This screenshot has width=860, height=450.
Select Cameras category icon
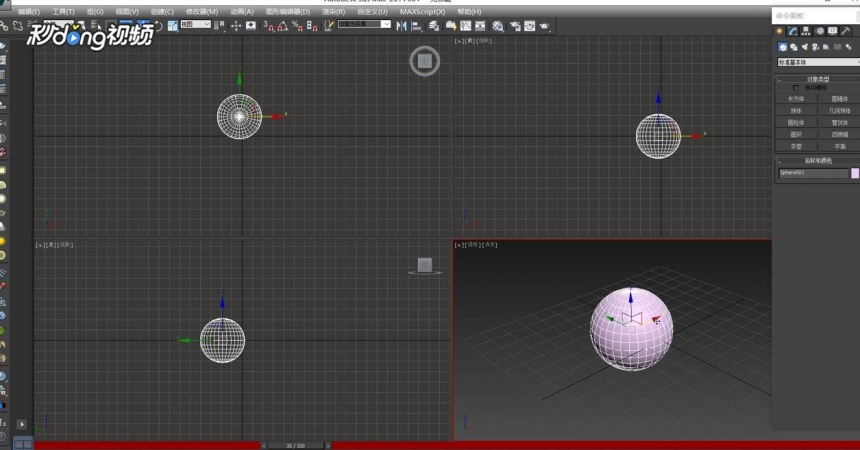point(816,47)
